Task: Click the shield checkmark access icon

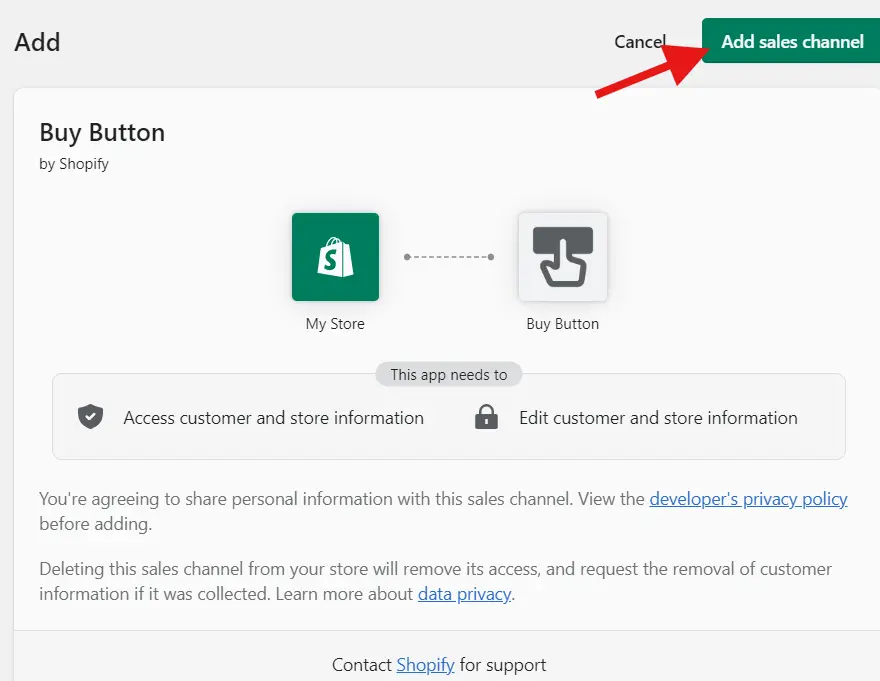Action: tap(90, 417)
